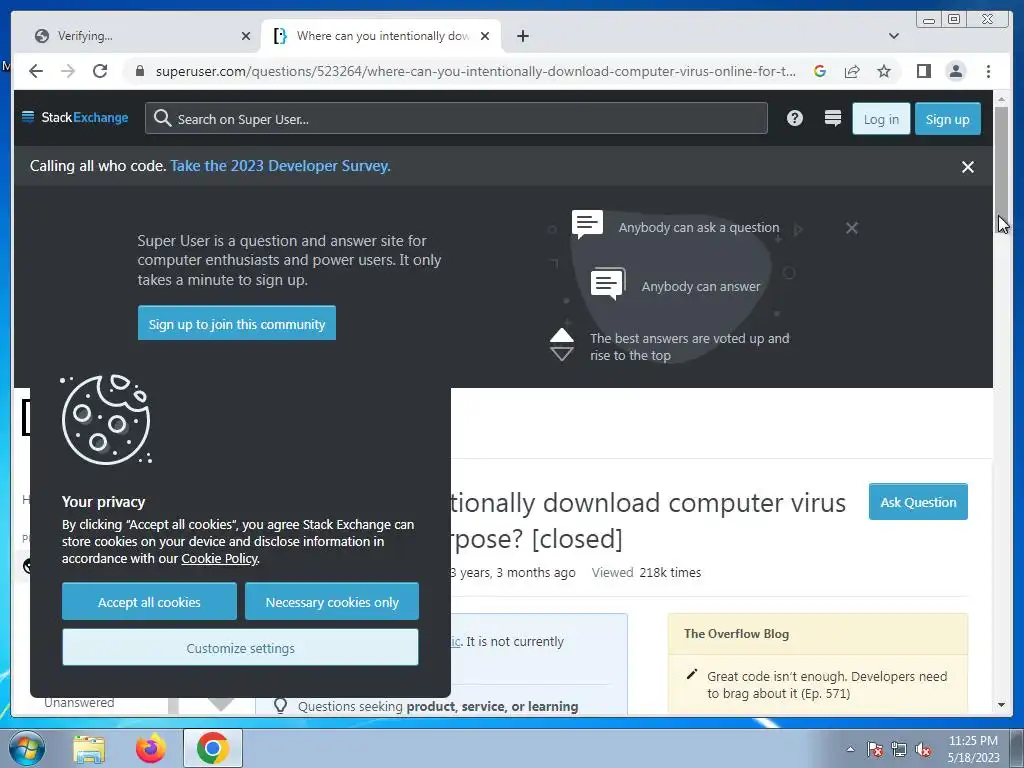Click the address bar URL
The image size is (1024, 768).
click(475, 71)
